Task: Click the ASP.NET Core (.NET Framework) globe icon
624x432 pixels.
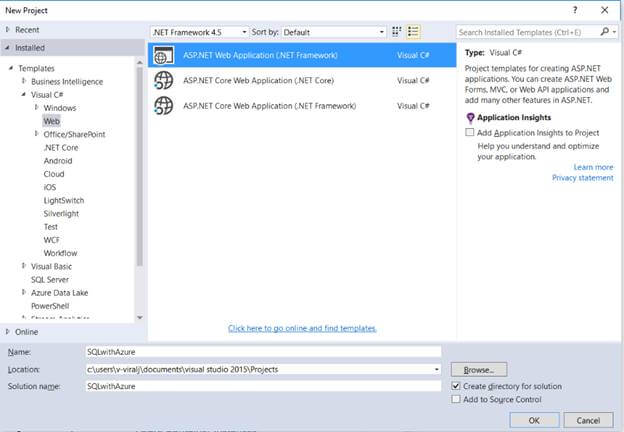Action: (164, 106)
